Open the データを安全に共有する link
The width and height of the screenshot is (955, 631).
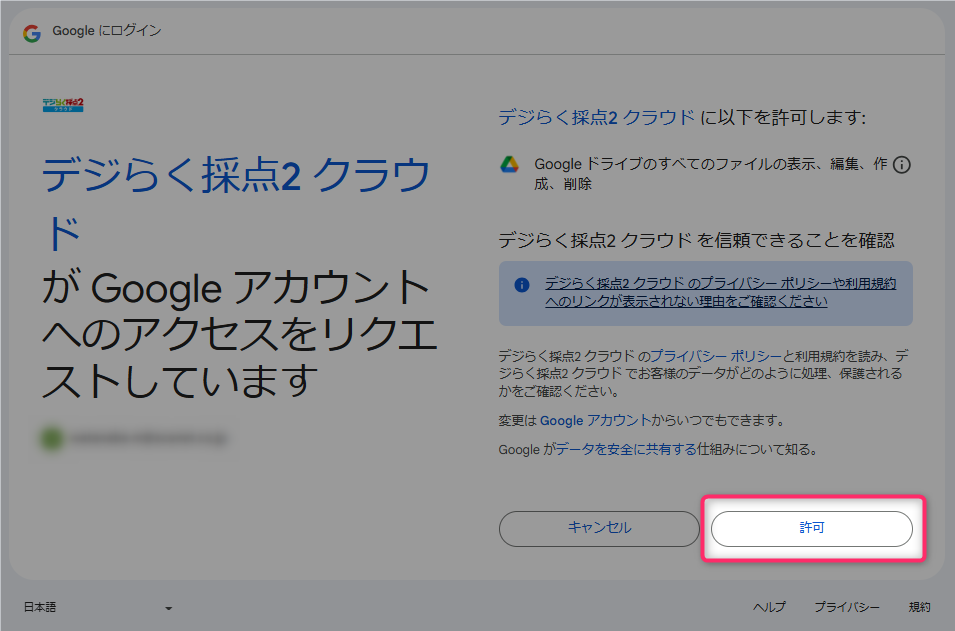pos(626,449)
